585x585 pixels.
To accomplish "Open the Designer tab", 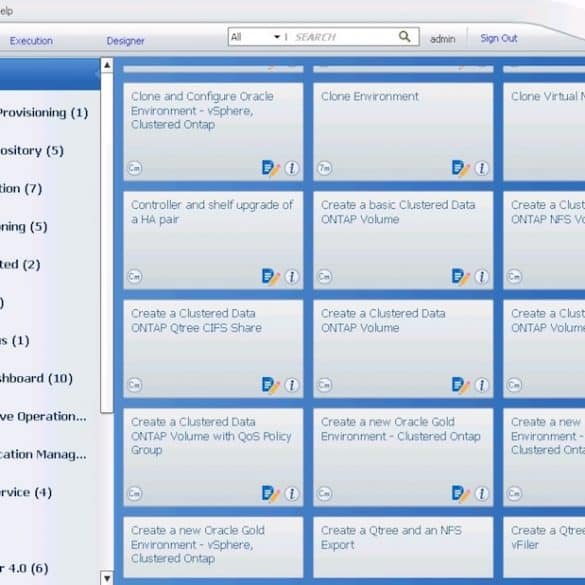I will [125, 41].
